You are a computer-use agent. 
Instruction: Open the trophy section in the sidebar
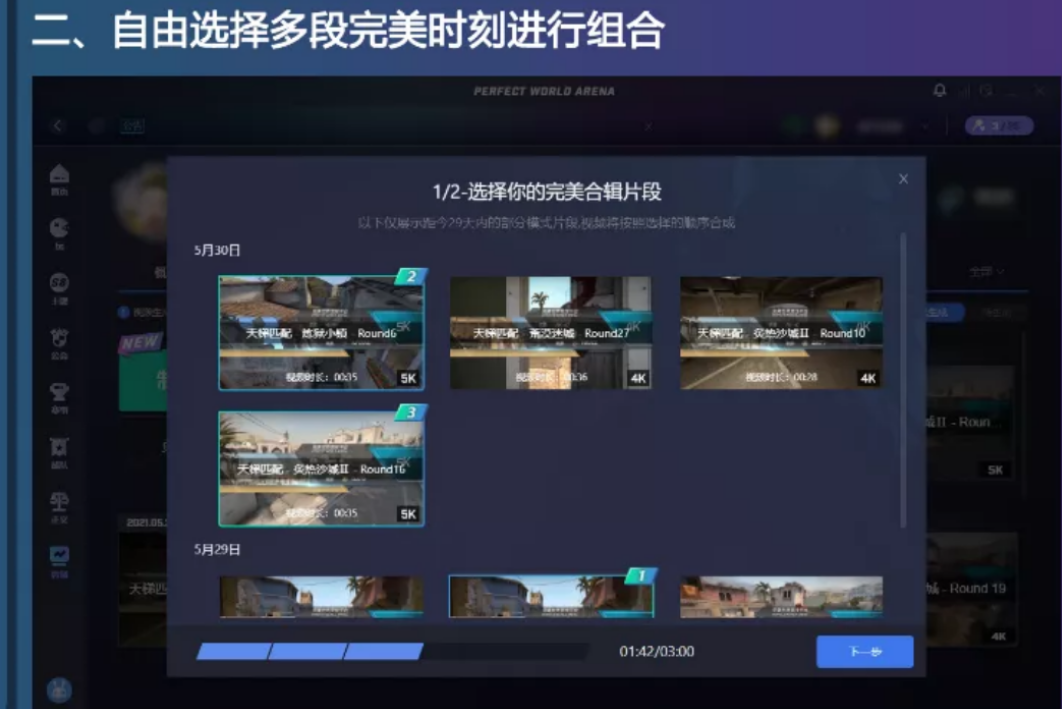pos(60,392)
